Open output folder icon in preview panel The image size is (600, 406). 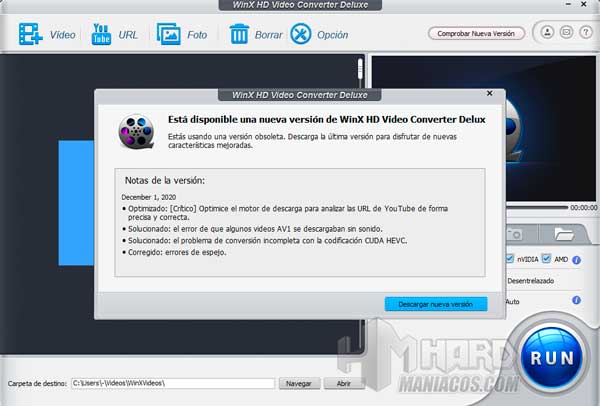(564, 233)
